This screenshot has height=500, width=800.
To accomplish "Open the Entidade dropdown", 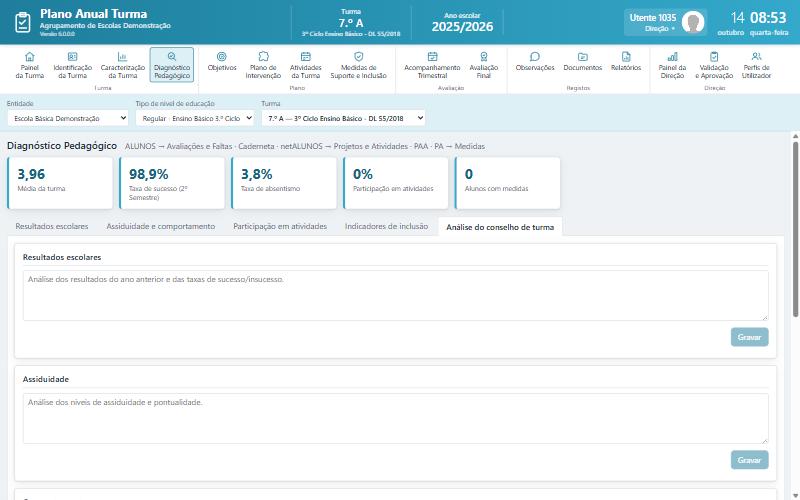I will coord(68,118).
